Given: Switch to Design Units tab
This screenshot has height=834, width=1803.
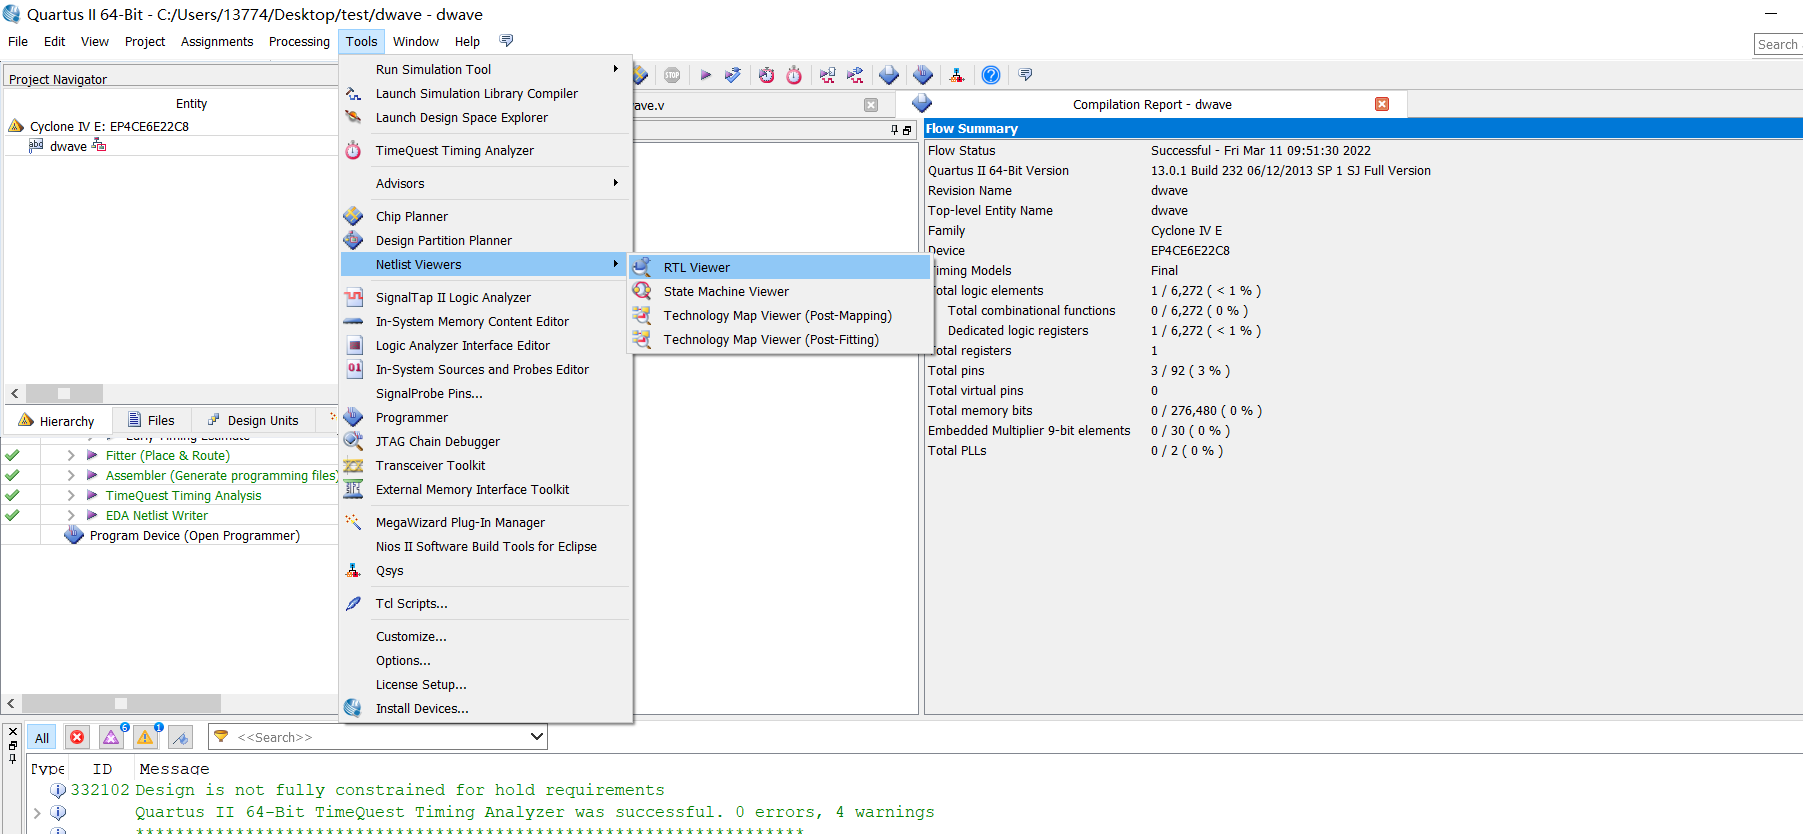Looking at the screenshot, I should coord(253,421).
